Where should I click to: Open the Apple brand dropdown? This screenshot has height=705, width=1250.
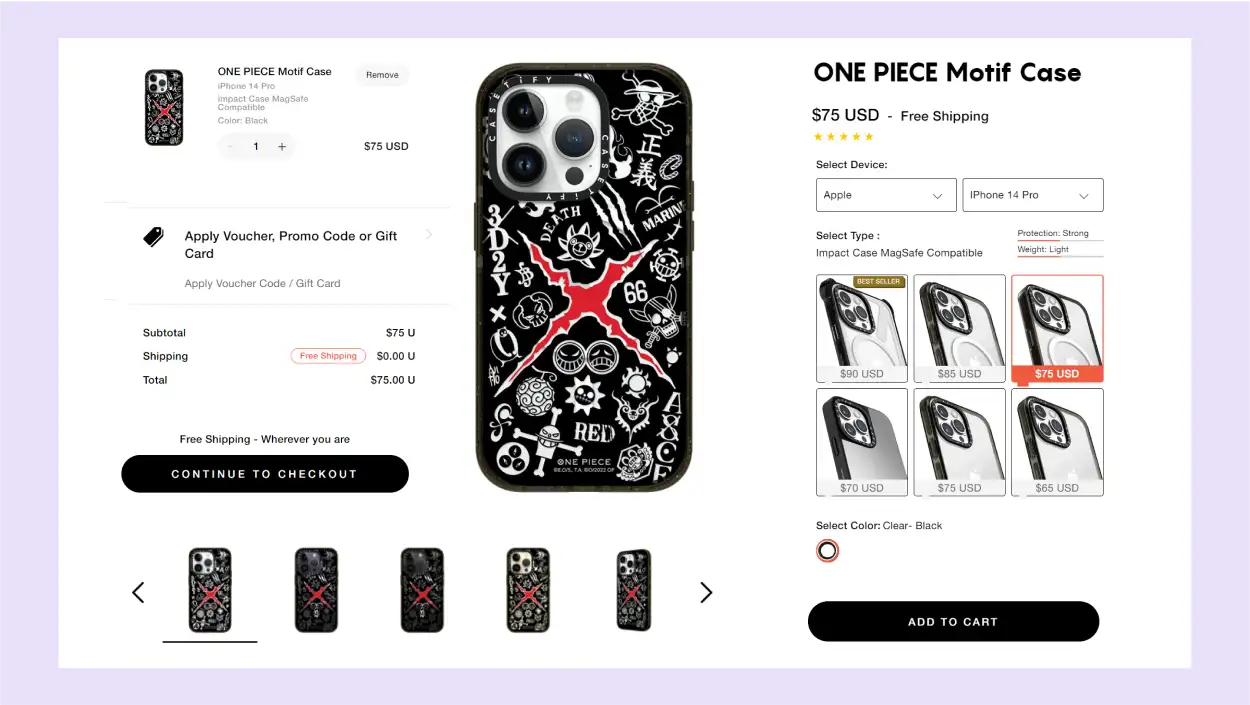pyautogui.click(x=885, y=195)
